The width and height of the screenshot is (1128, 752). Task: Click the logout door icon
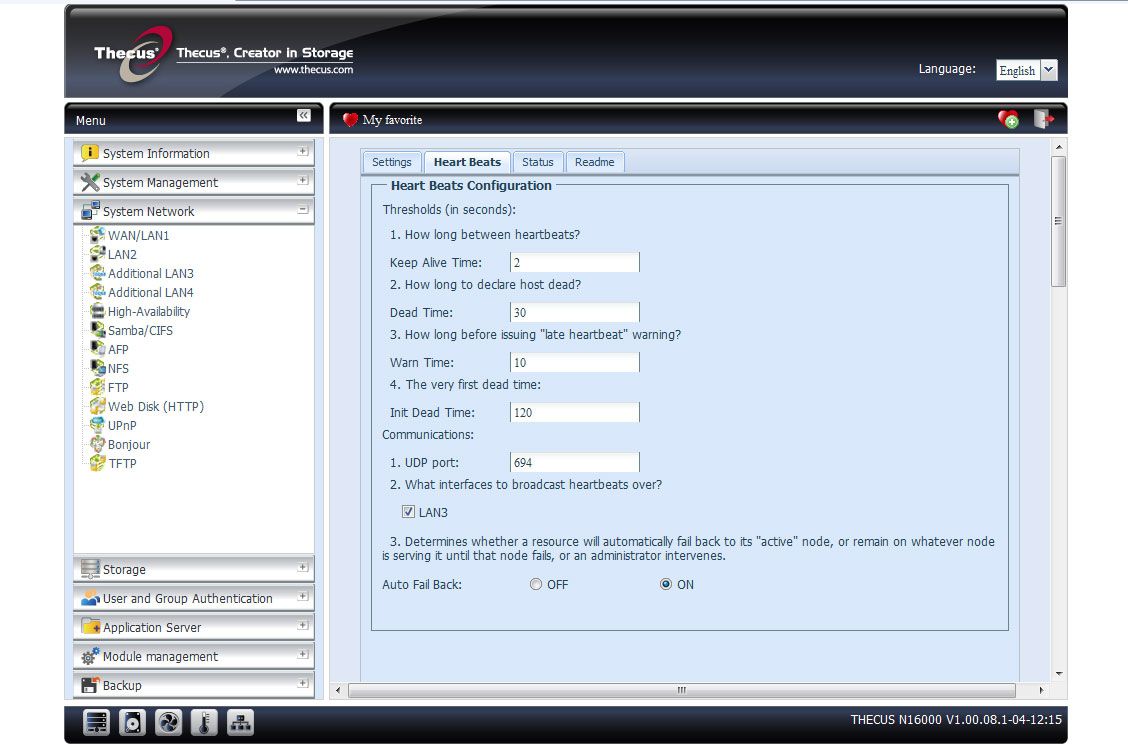click(1043, 119)
